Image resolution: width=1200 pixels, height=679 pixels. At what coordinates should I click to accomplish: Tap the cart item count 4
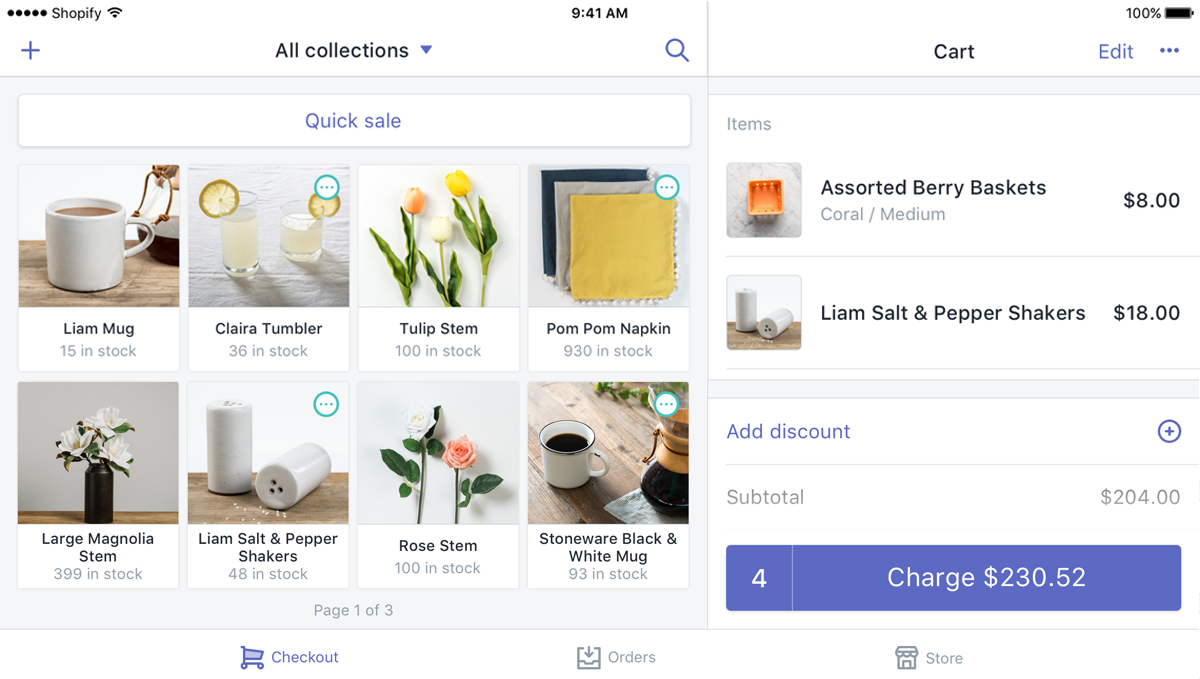(759, 578)
